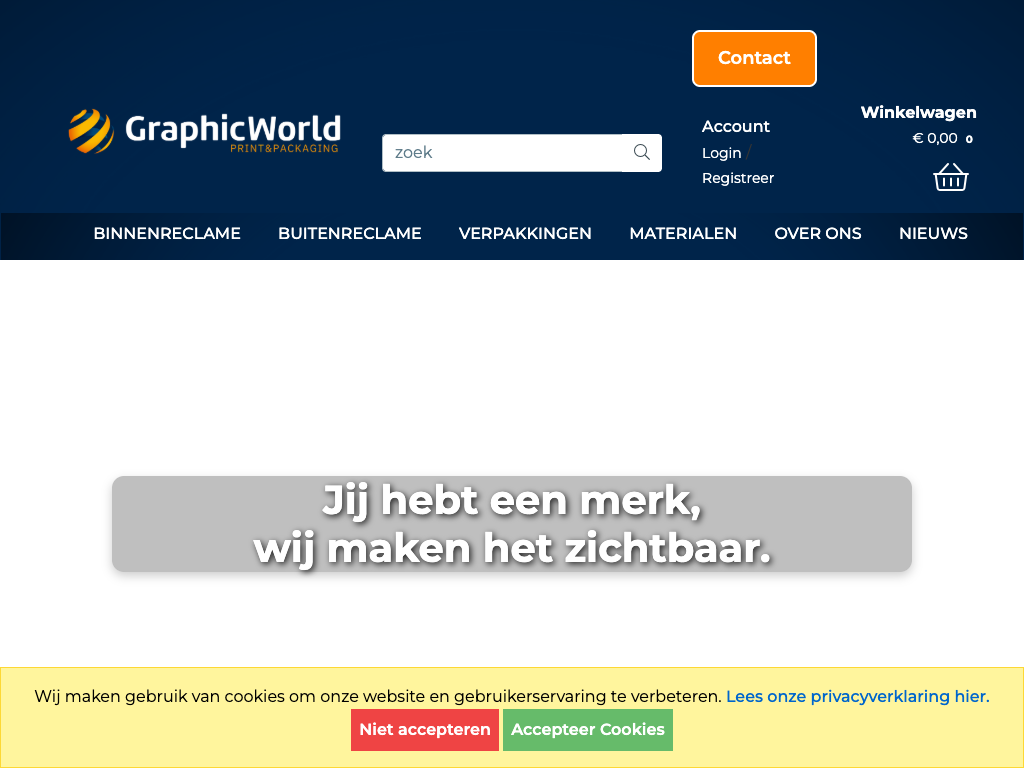Open the Login link
Viewport: 1024px width, 768px height.
click(721, 153)
